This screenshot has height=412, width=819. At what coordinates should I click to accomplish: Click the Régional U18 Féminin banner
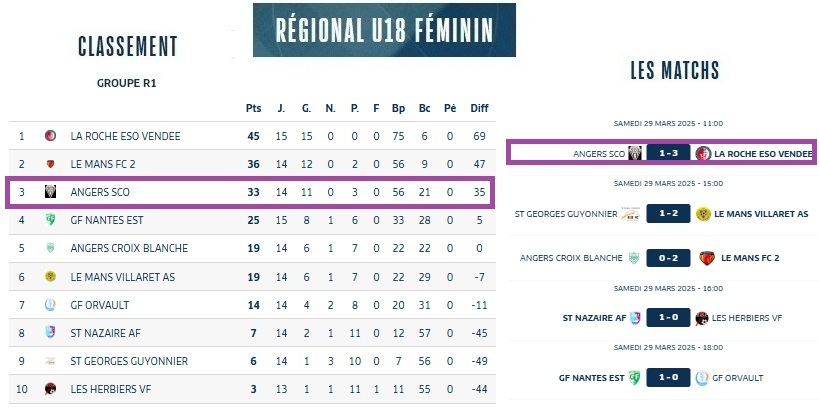coord(384,30)
